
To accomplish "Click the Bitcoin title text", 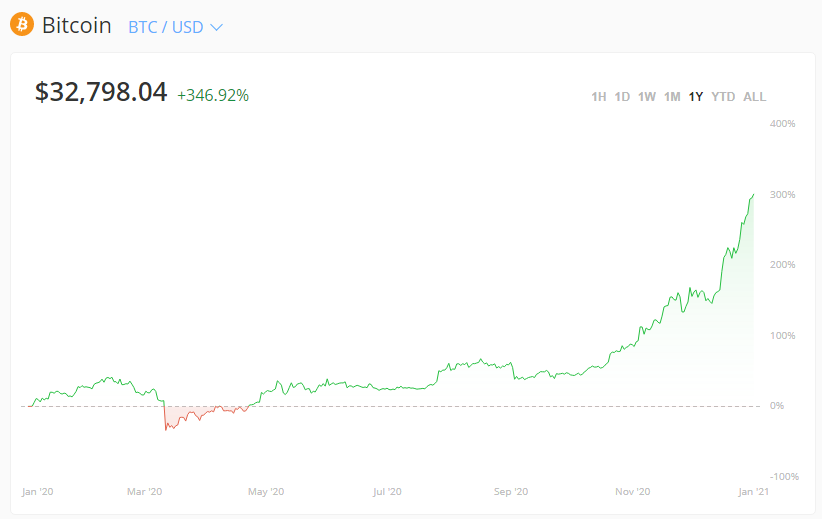I will click(x=77, y=26).
